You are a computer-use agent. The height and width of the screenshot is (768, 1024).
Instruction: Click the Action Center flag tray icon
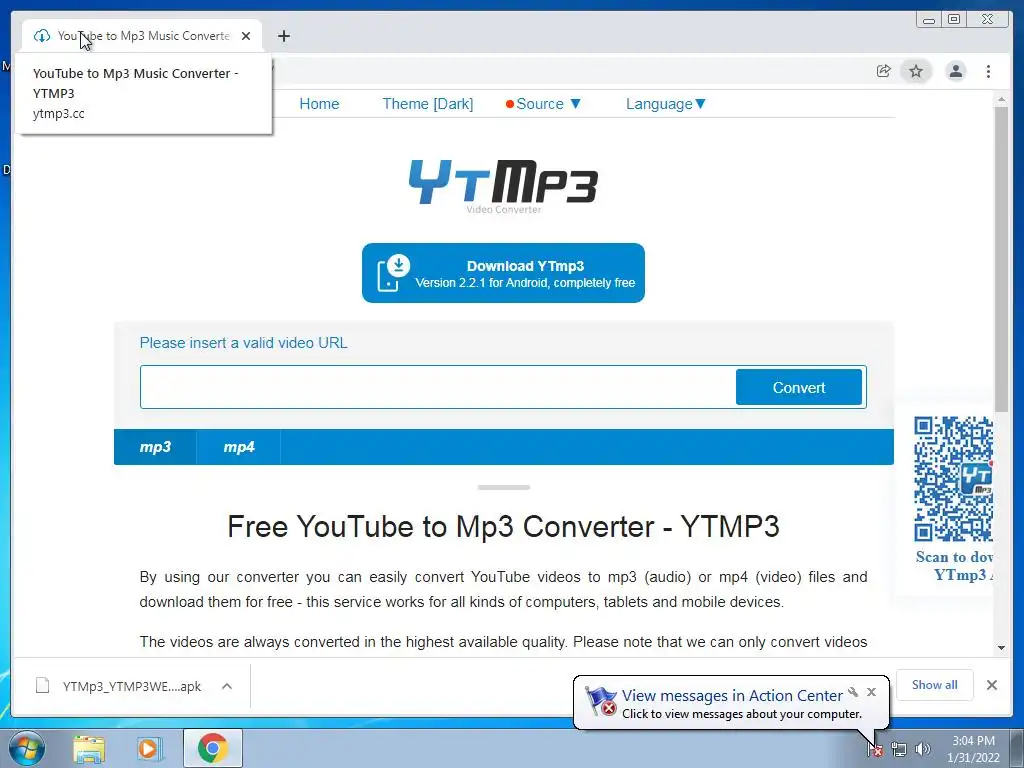coord(875,749)
